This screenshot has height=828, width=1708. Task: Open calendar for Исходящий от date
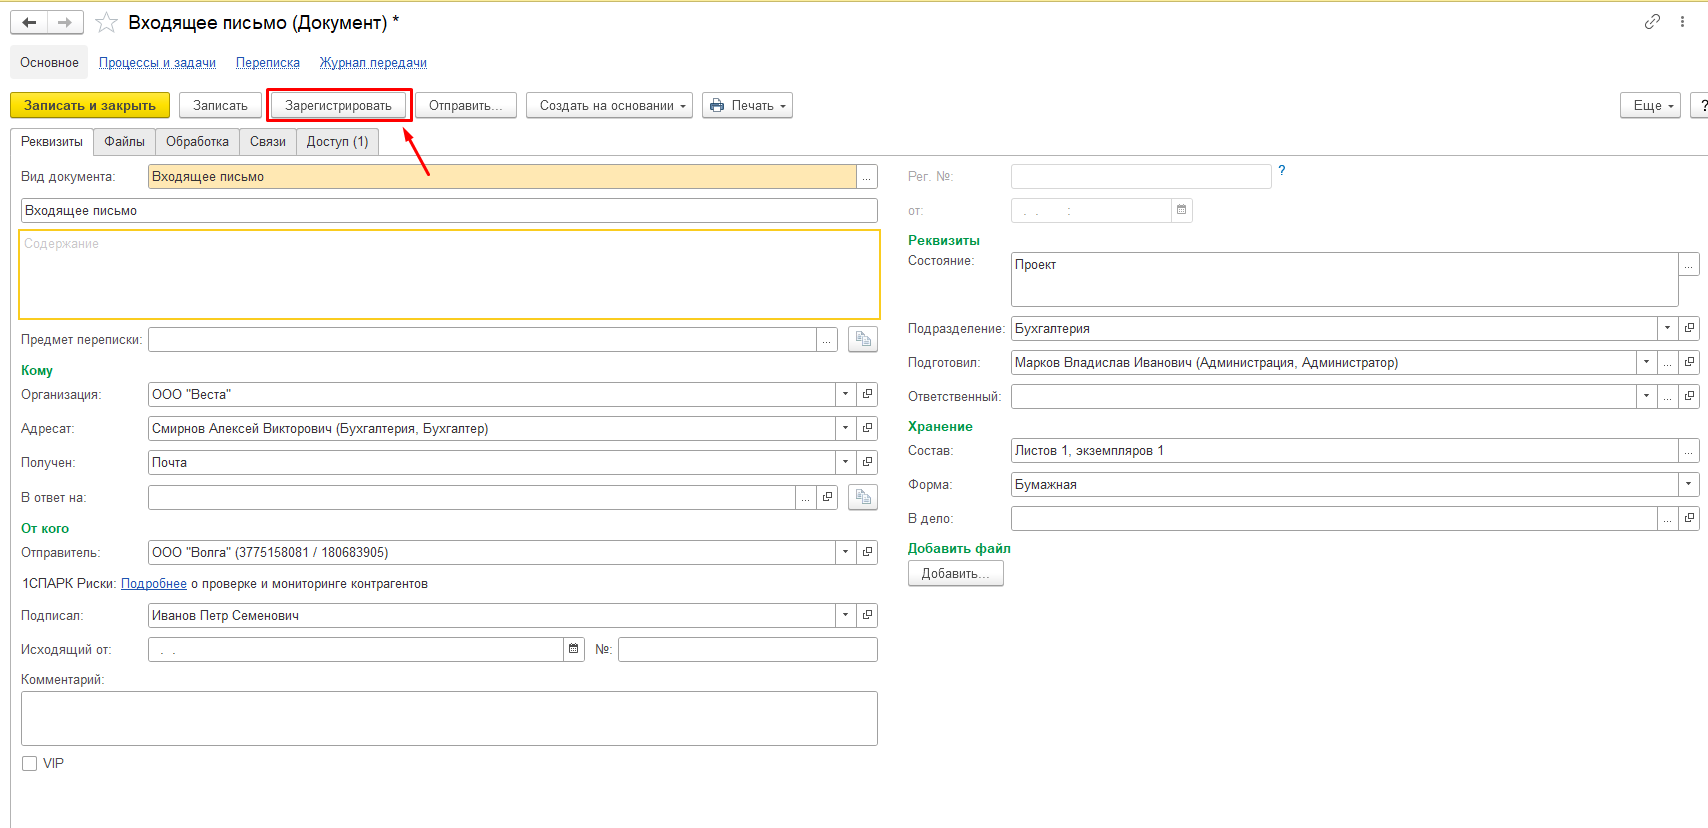point(574,649)
